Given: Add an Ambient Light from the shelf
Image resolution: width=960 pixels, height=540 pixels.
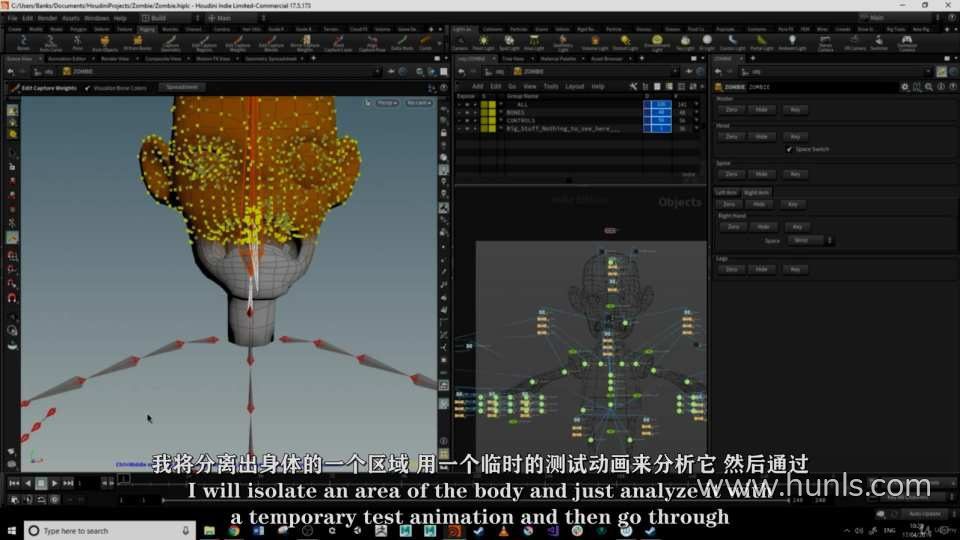Looking at the screenshot, I should (x=792, y=42).
